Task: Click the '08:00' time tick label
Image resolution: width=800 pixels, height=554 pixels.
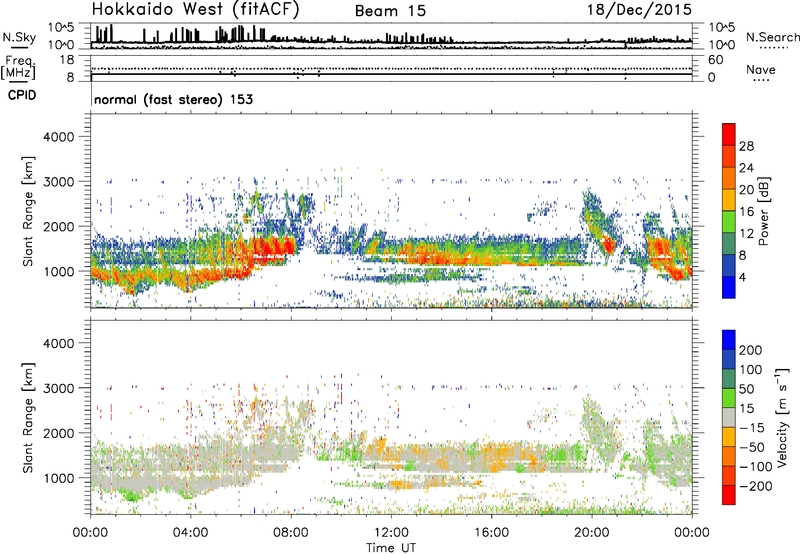Action: (x=291, y=533)
